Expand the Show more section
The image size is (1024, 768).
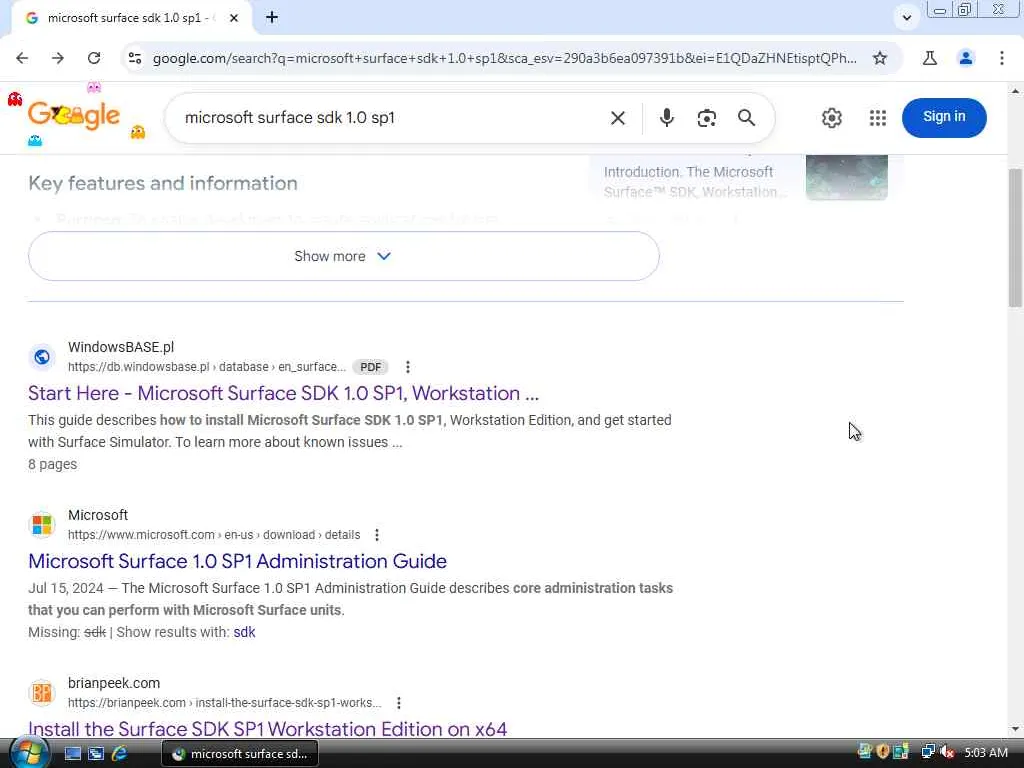[344, 256]
